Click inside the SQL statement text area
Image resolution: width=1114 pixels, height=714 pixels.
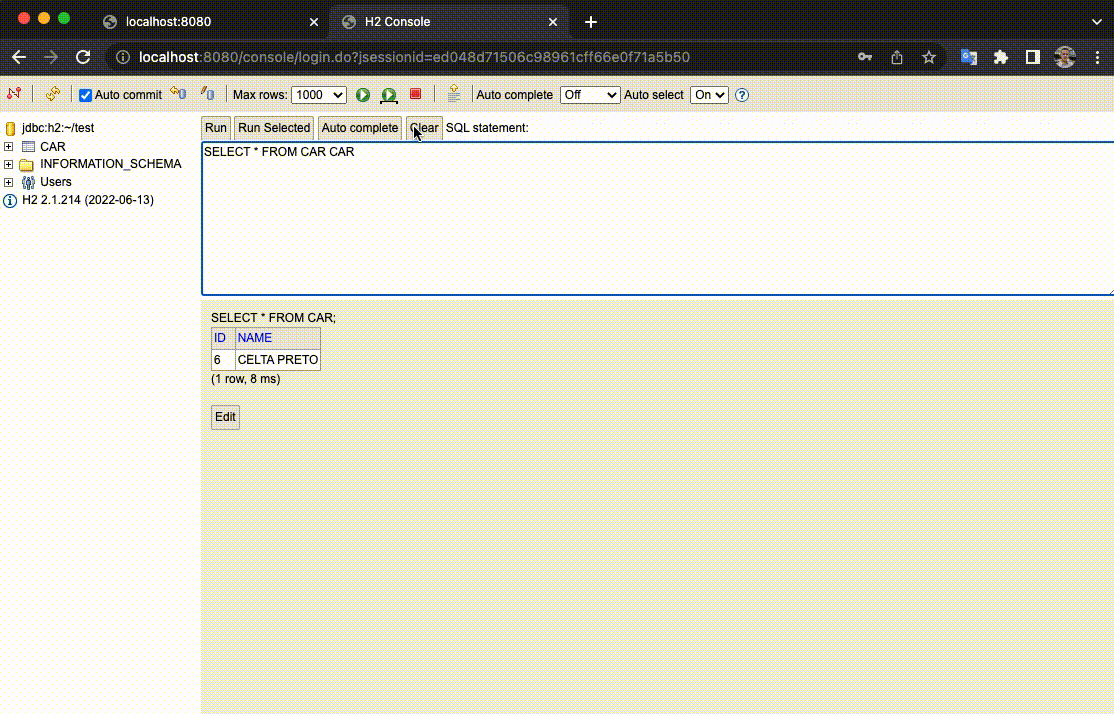coord(658,218)
